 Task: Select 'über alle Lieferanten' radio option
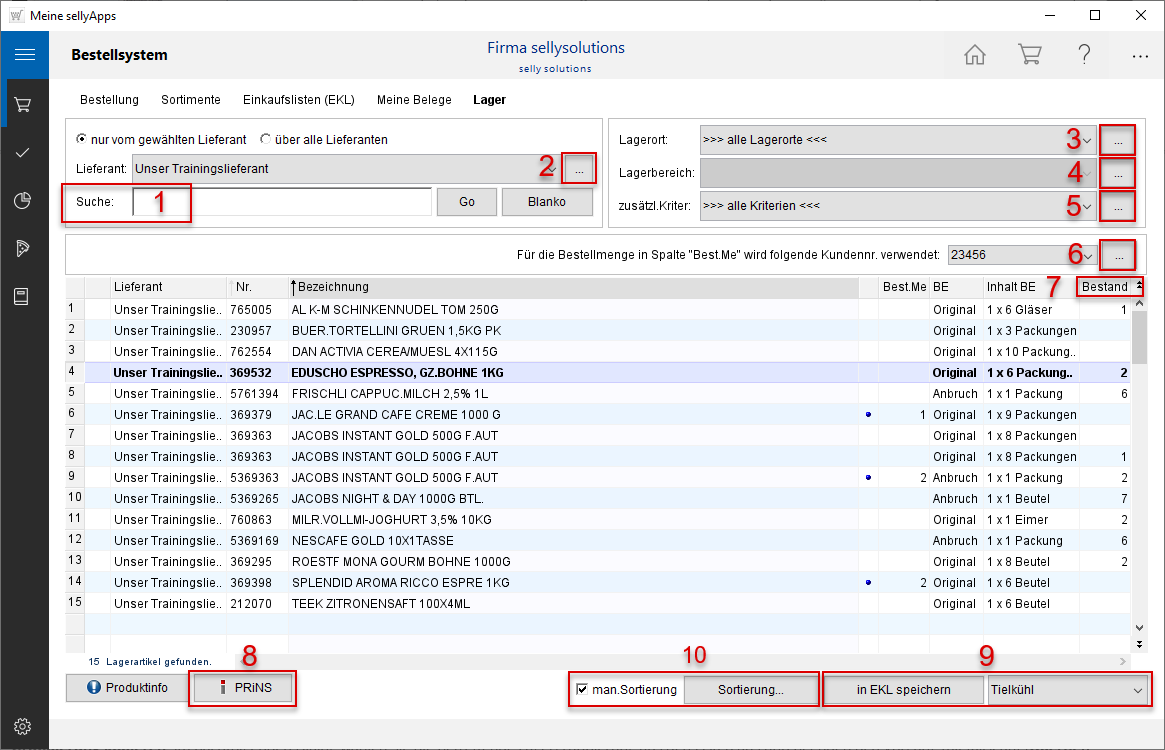[x=266, y=140]
